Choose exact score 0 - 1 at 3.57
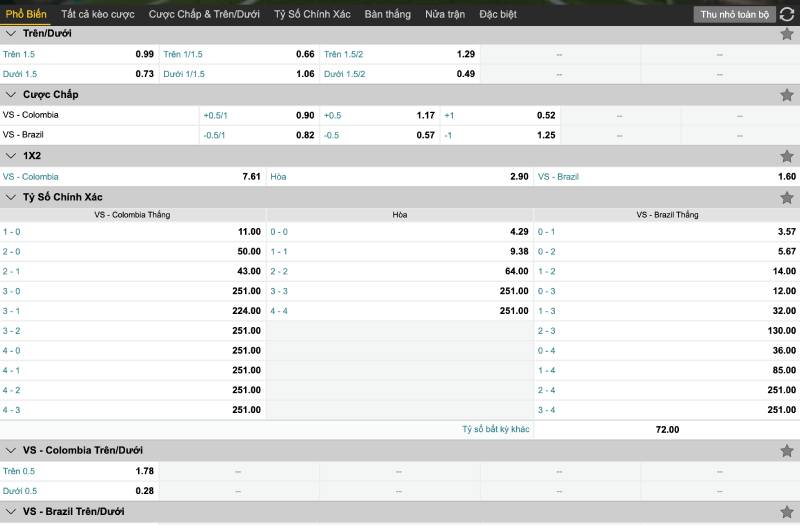 click(x=785, y=231)
